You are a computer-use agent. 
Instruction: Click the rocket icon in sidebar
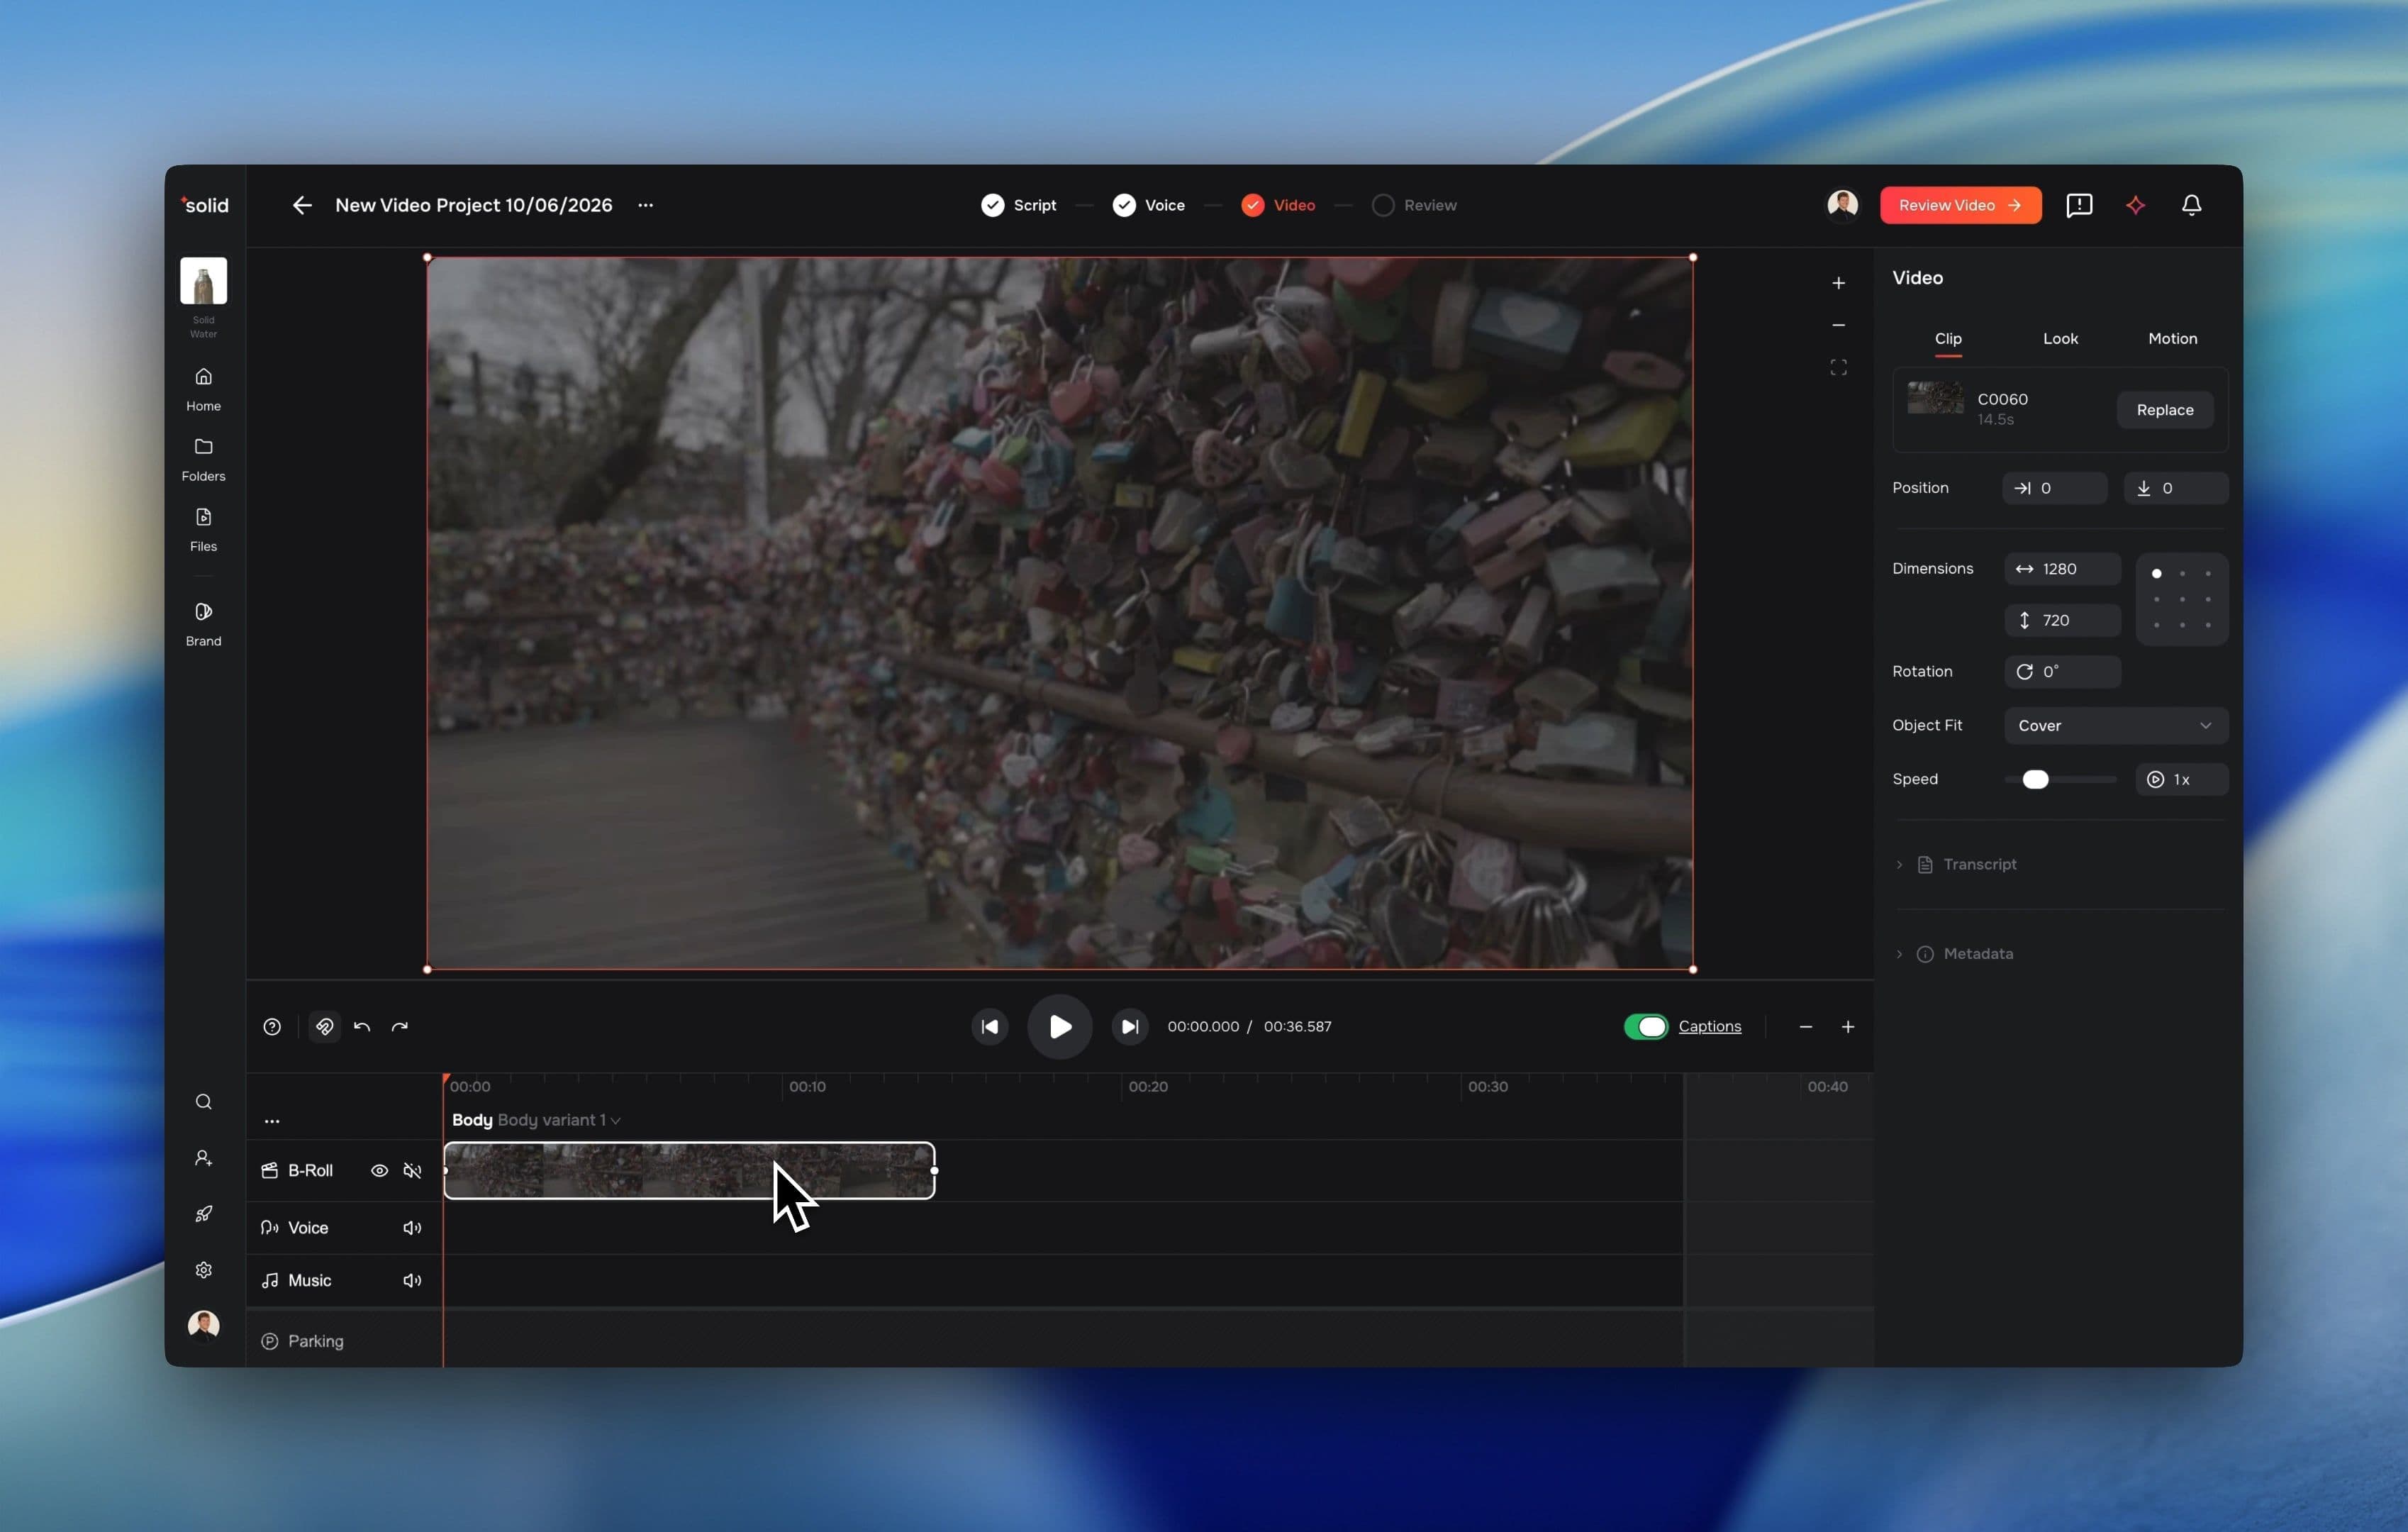pyautogui.click(x=203, y=1214)
